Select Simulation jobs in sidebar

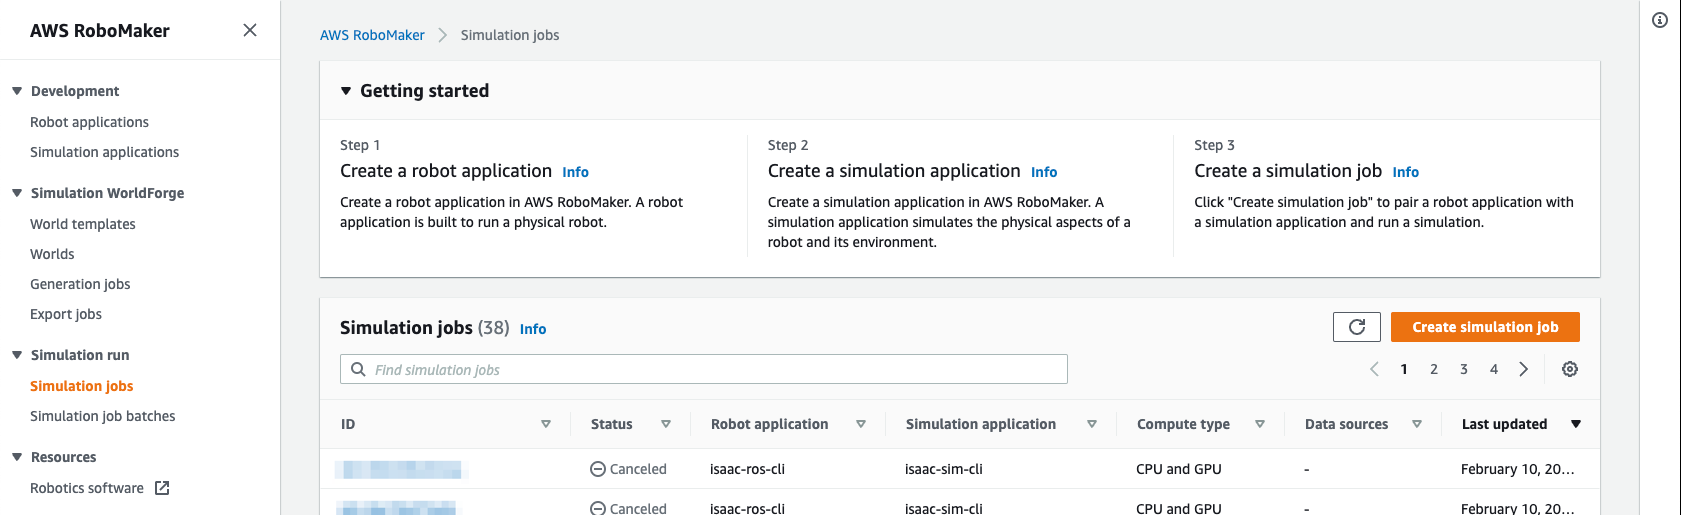click(81, 386)
